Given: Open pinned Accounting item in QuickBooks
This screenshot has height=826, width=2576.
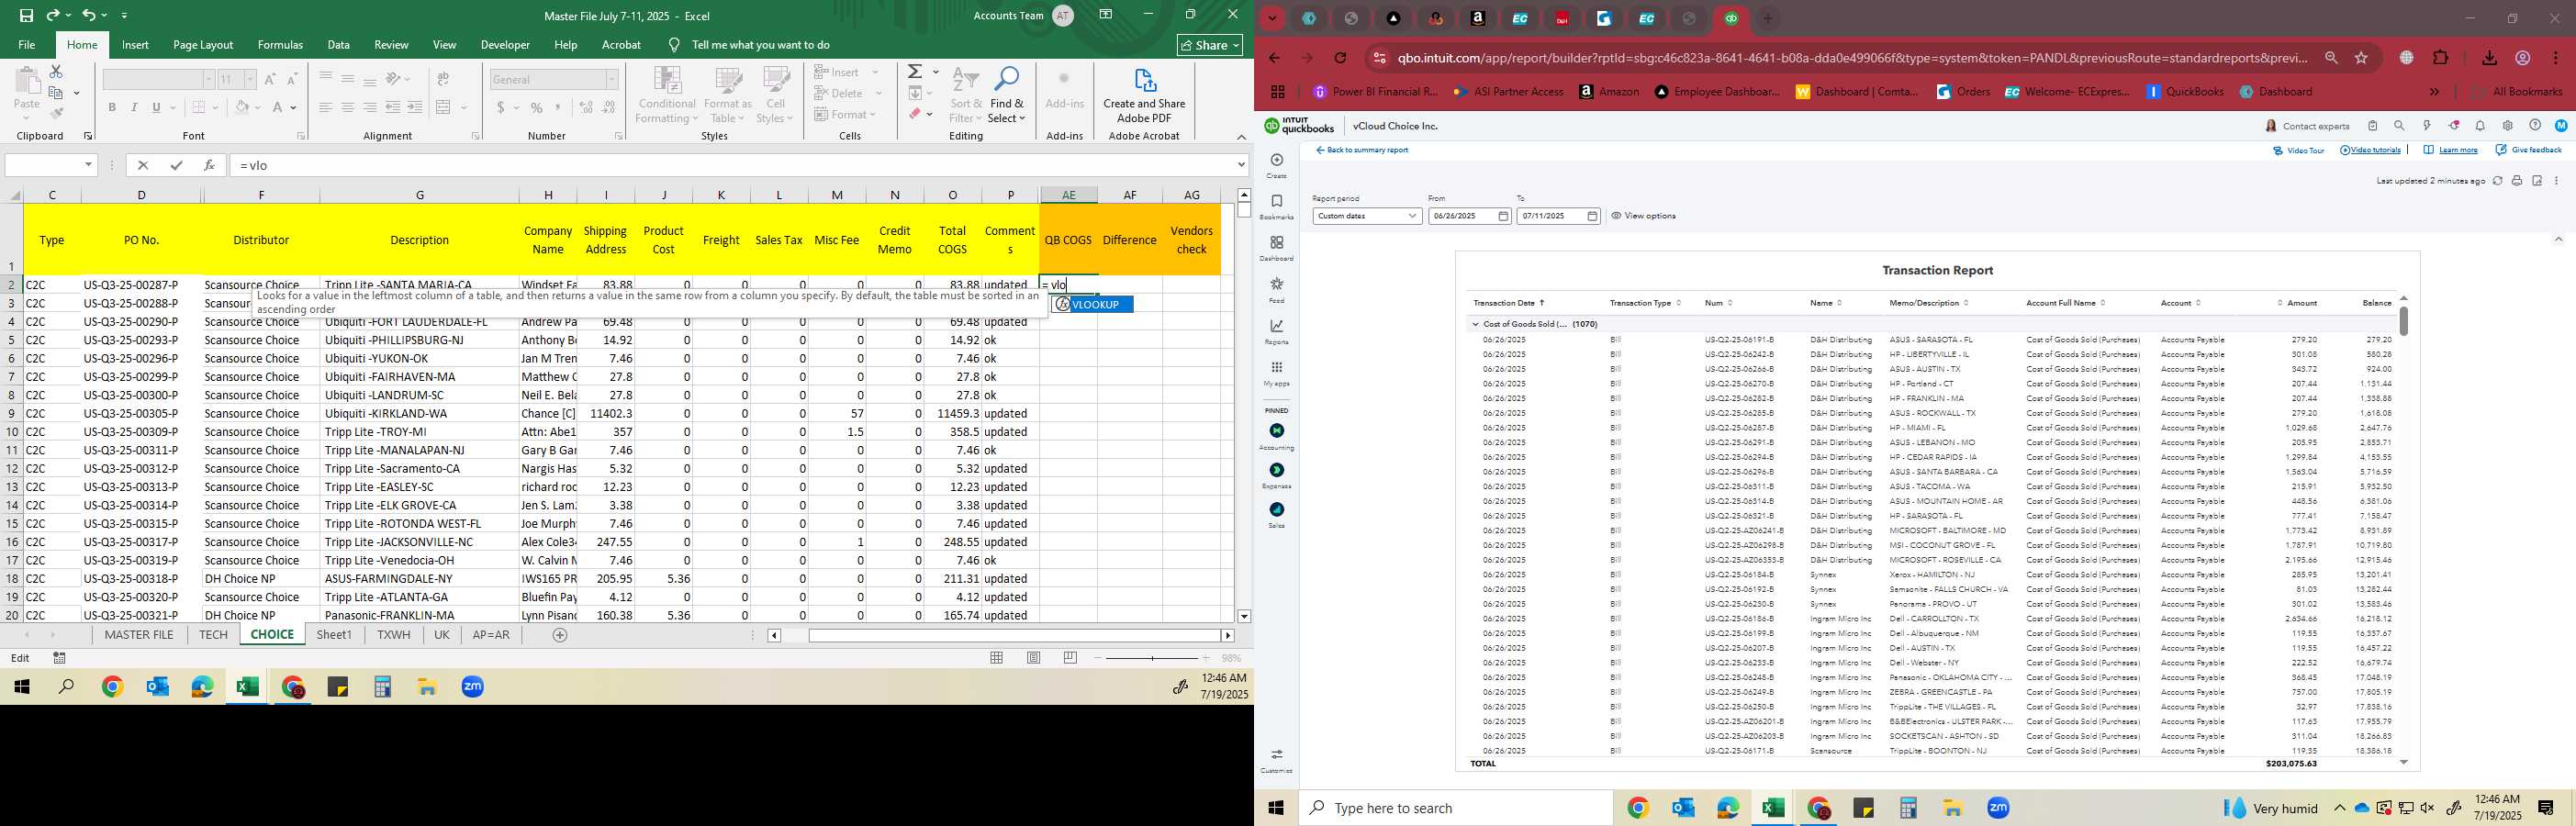Looking at the screenshot, I should (x=1276, y=436).
